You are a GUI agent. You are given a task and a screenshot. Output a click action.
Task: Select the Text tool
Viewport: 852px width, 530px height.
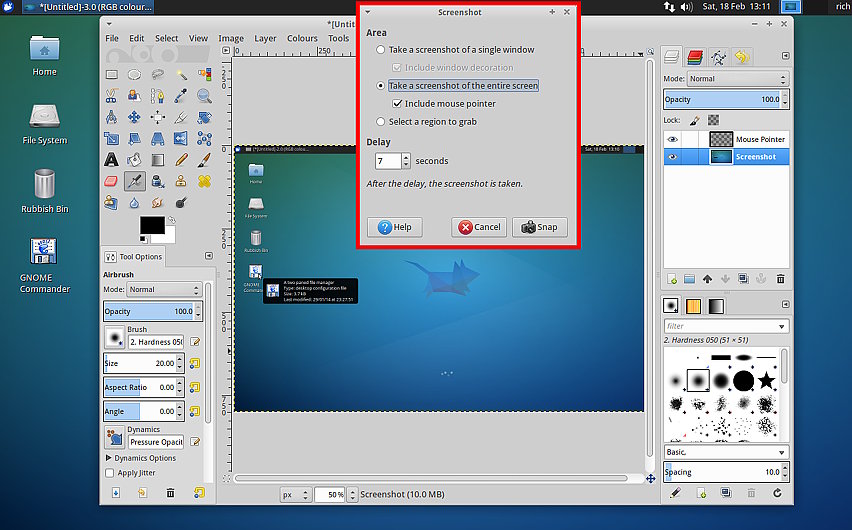[x=111, y=160]
